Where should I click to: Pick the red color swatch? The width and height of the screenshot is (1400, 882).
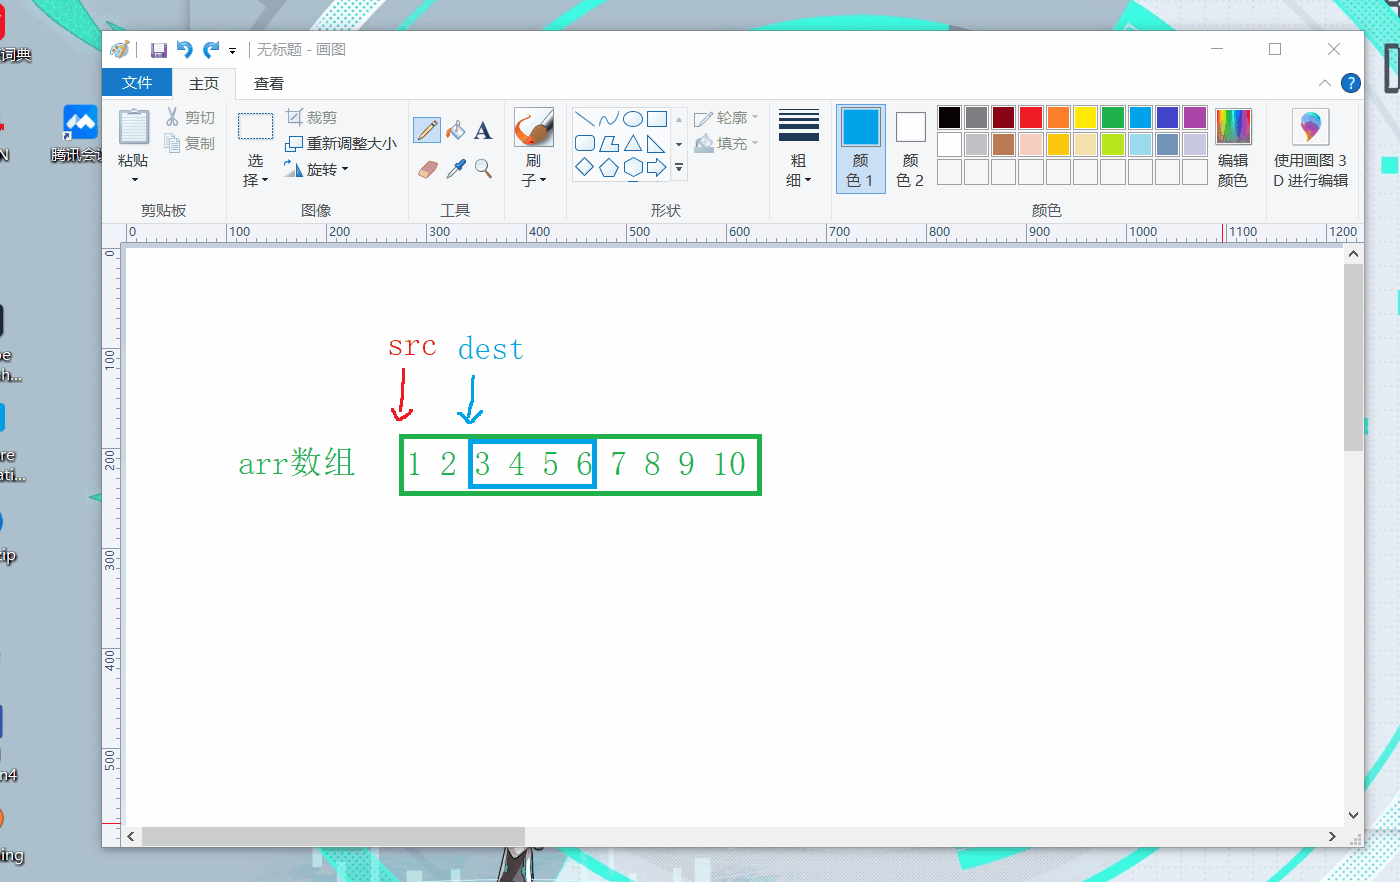coord(1031,117)
